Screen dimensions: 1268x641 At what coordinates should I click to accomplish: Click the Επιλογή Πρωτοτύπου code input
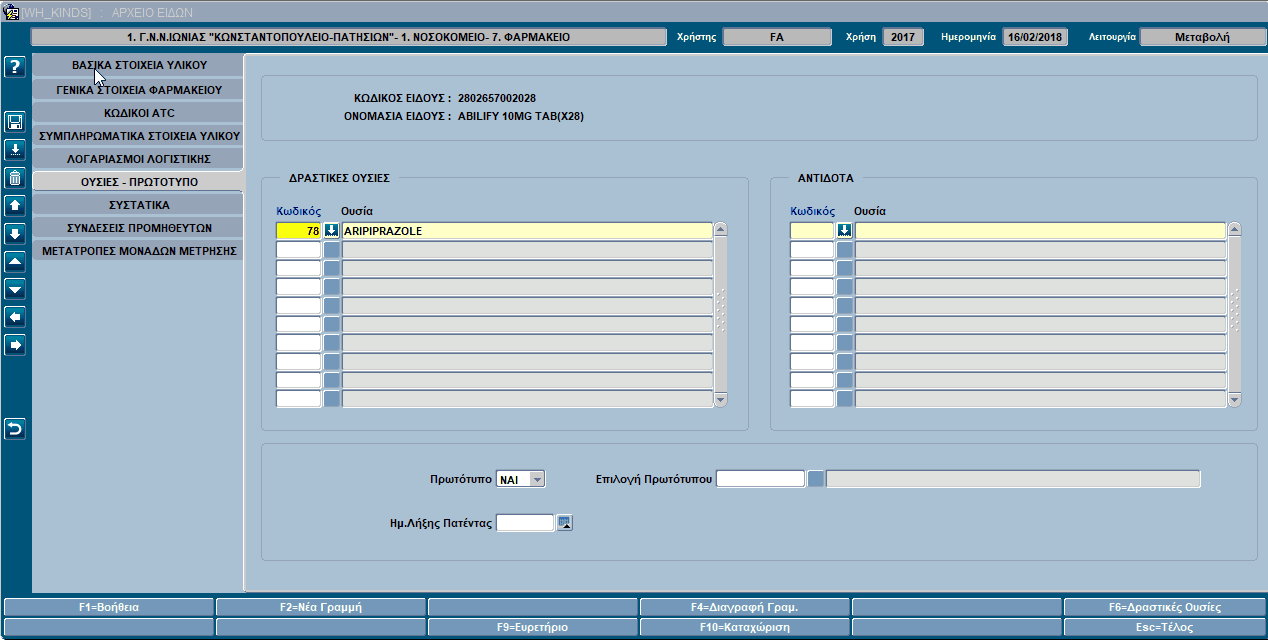(761, 479)
